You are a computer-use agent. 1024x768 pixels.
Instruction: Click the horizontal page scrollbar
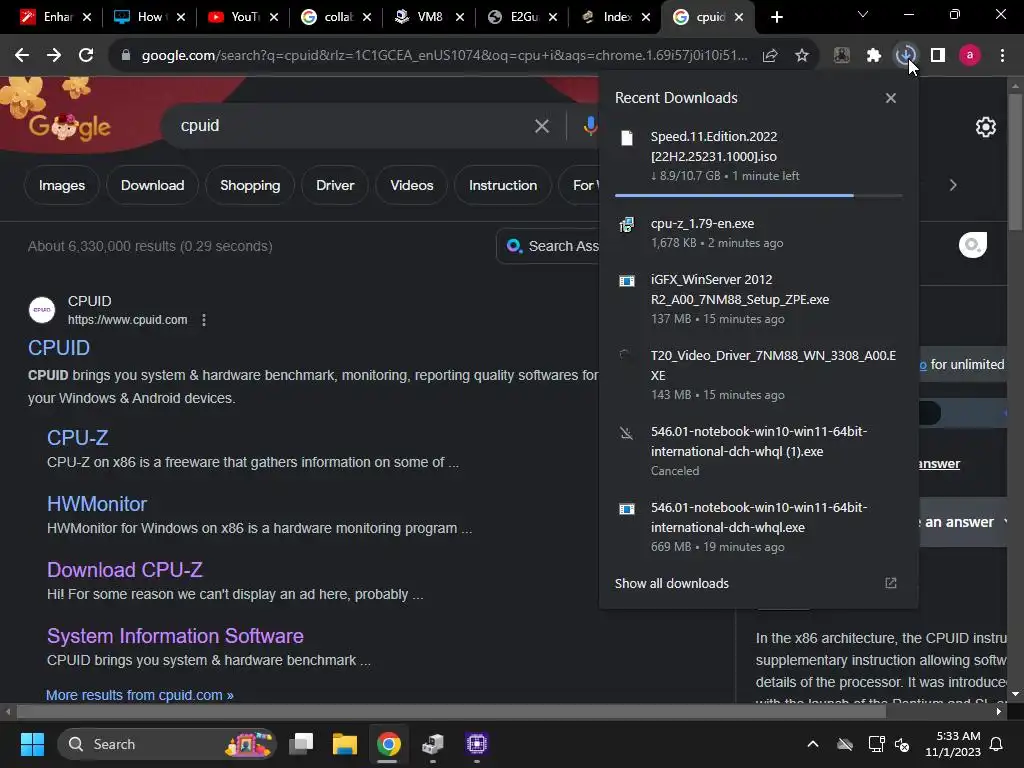(x=451, y=711)
